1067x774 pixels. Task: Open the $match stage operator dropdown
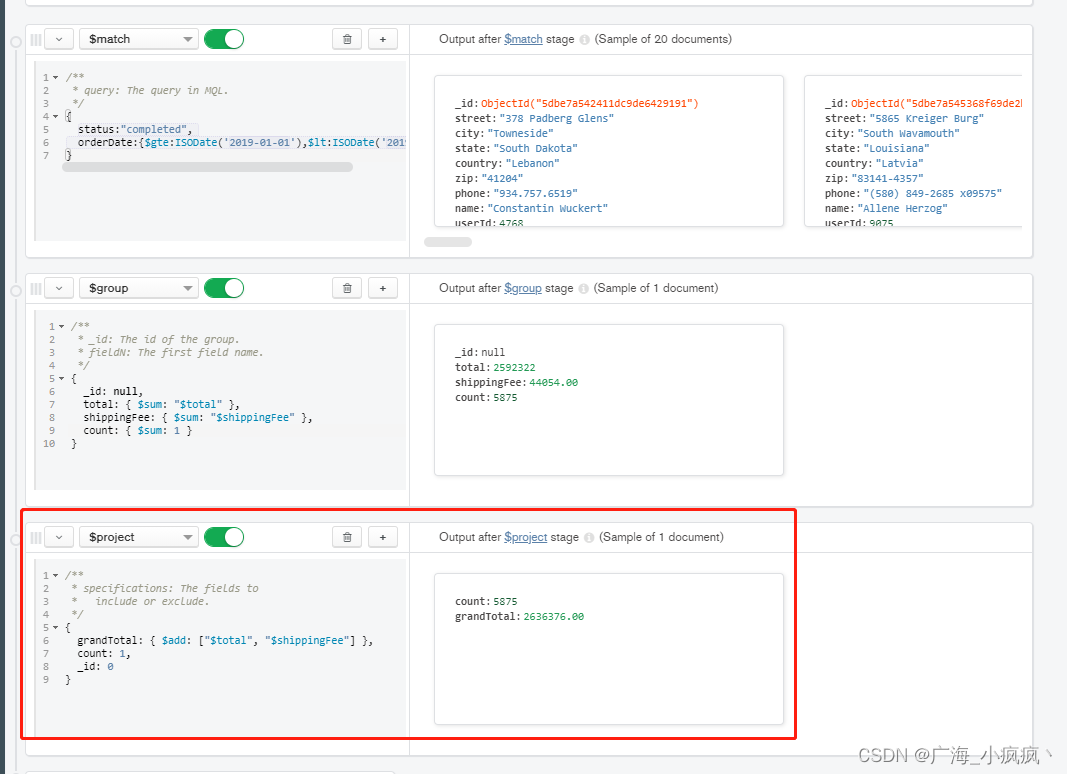pyautogui.click(x=139, y=39)
